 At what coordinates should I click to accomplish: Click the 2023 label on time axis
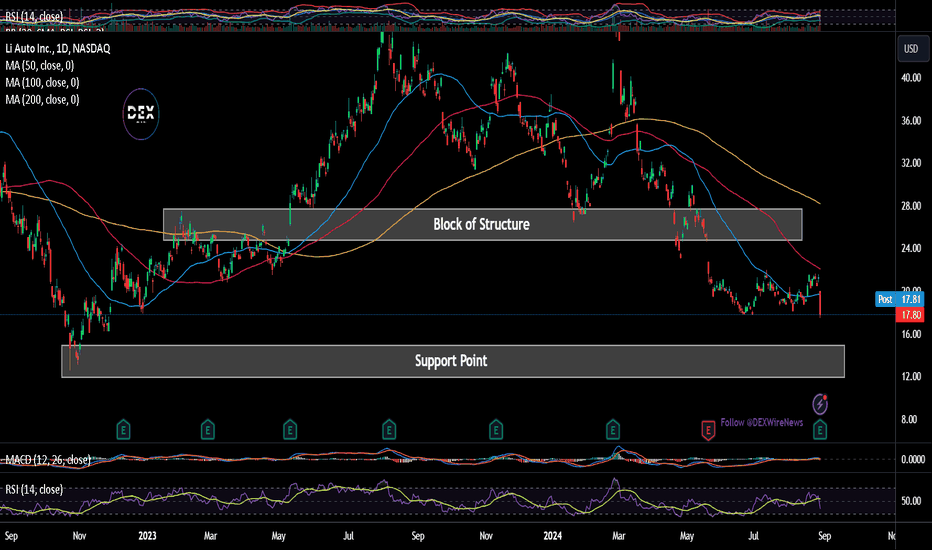[147, 536]
